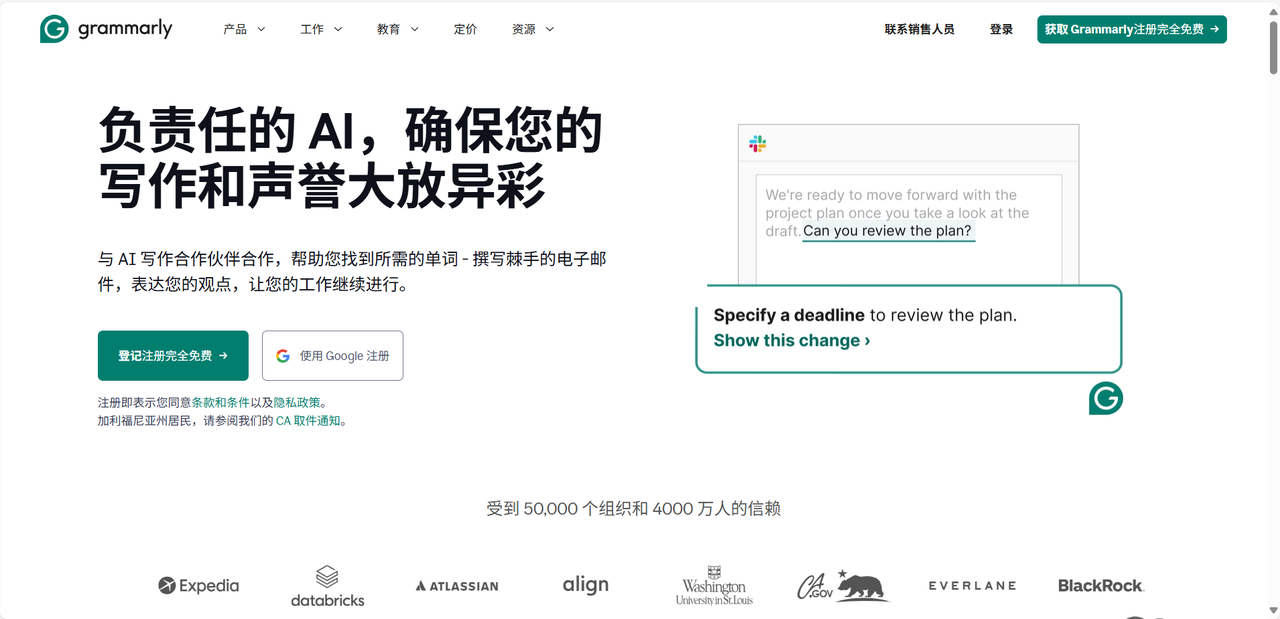The height and width of the screenshot is (619, 1280).
Task: Click the green Grammarly G badge icon
Action: pos(1106,398)
